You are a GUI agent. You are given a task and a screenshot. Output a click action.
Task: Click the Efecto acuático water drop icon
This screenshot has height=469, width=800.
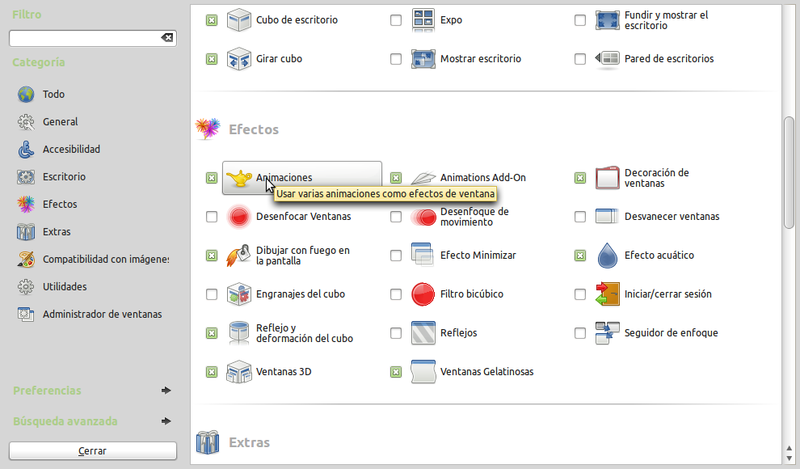[608, 256]
